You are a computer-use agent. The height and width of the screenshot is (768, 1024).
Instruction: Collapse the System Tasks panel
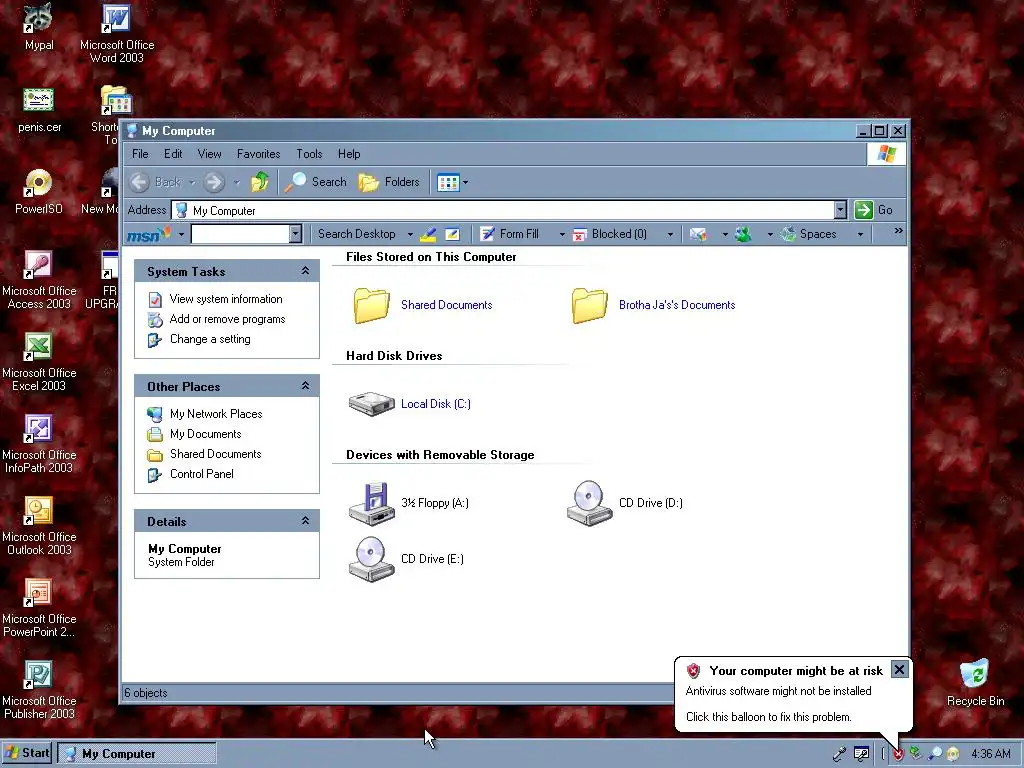[x=305, y=270]
